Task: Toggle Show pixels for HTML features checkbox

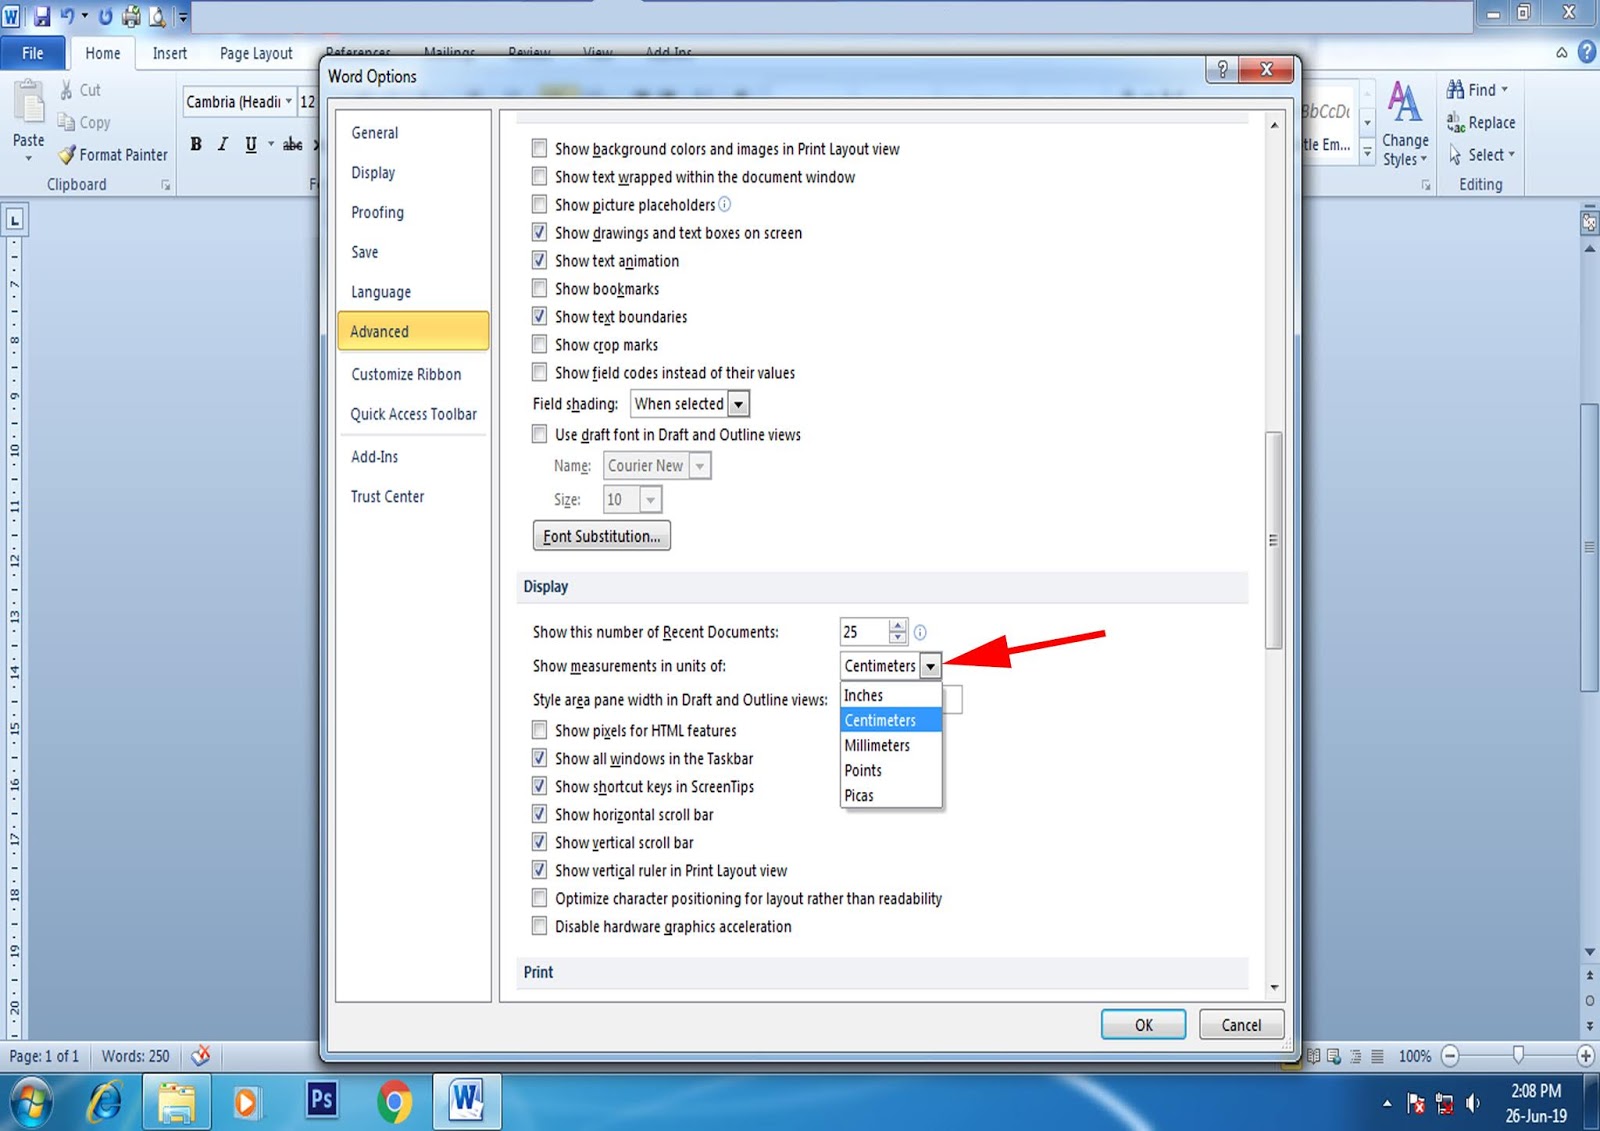Action: click(539, 730)
